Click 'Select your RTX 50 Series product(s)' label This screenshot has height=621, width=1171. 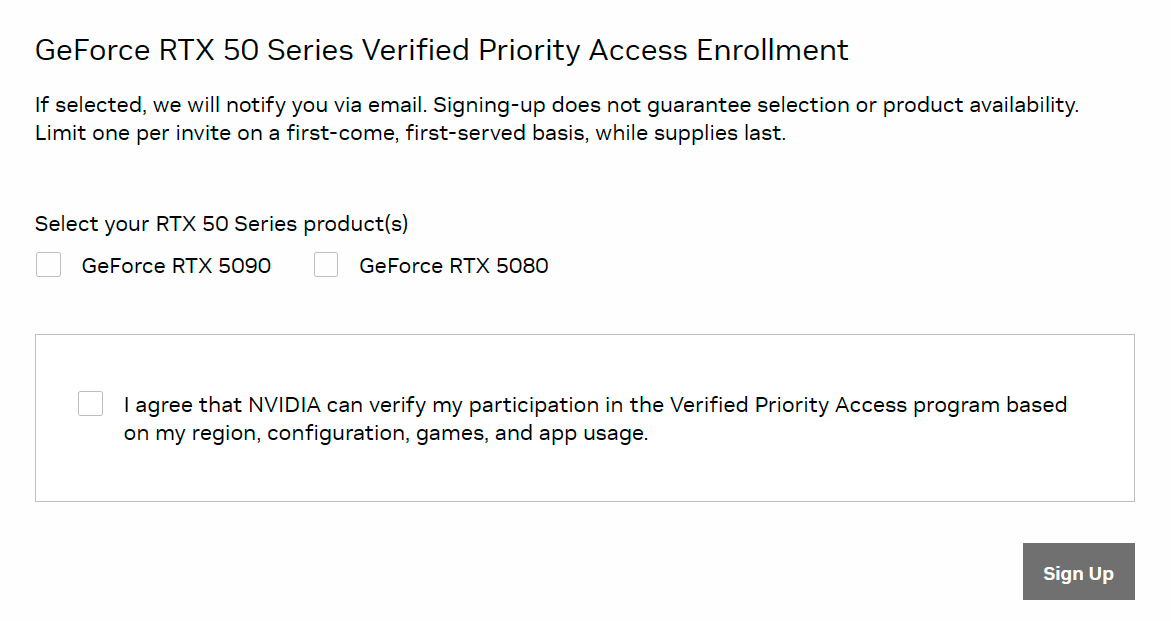coord(221,224)
